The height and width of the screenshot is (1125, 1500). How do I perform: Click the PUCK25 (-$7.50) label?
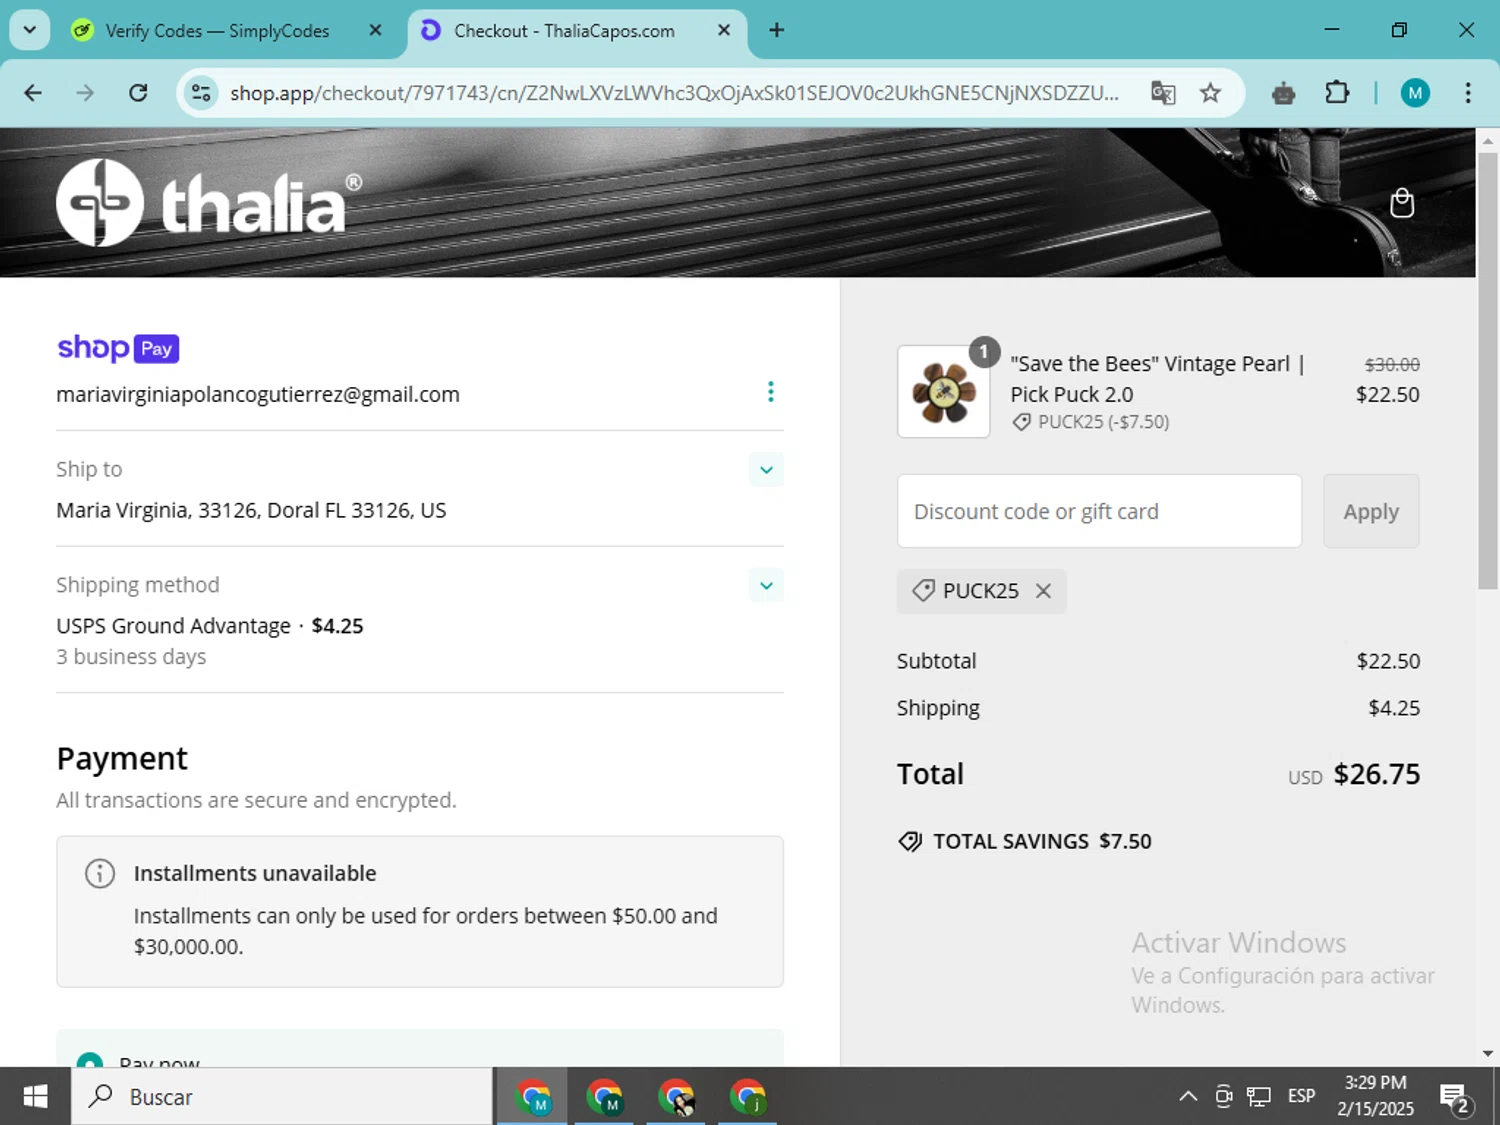1103,422
